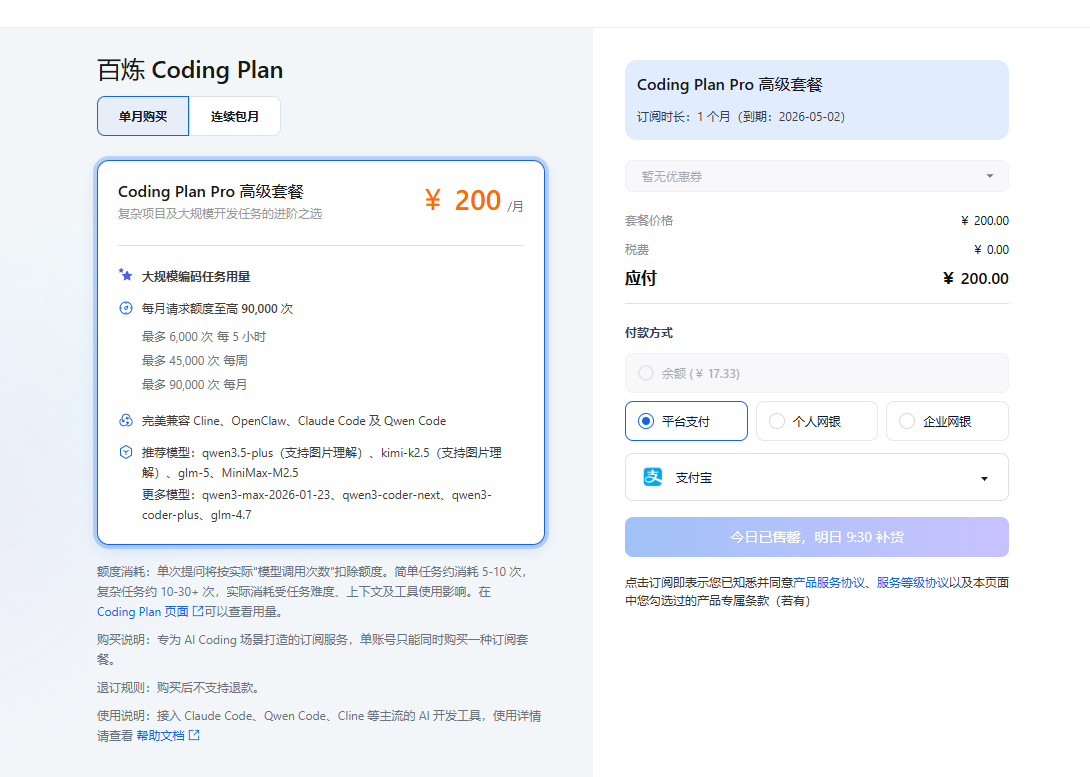
Task: Click the 订阅时长 expiry line
Action: pos(741,117)
